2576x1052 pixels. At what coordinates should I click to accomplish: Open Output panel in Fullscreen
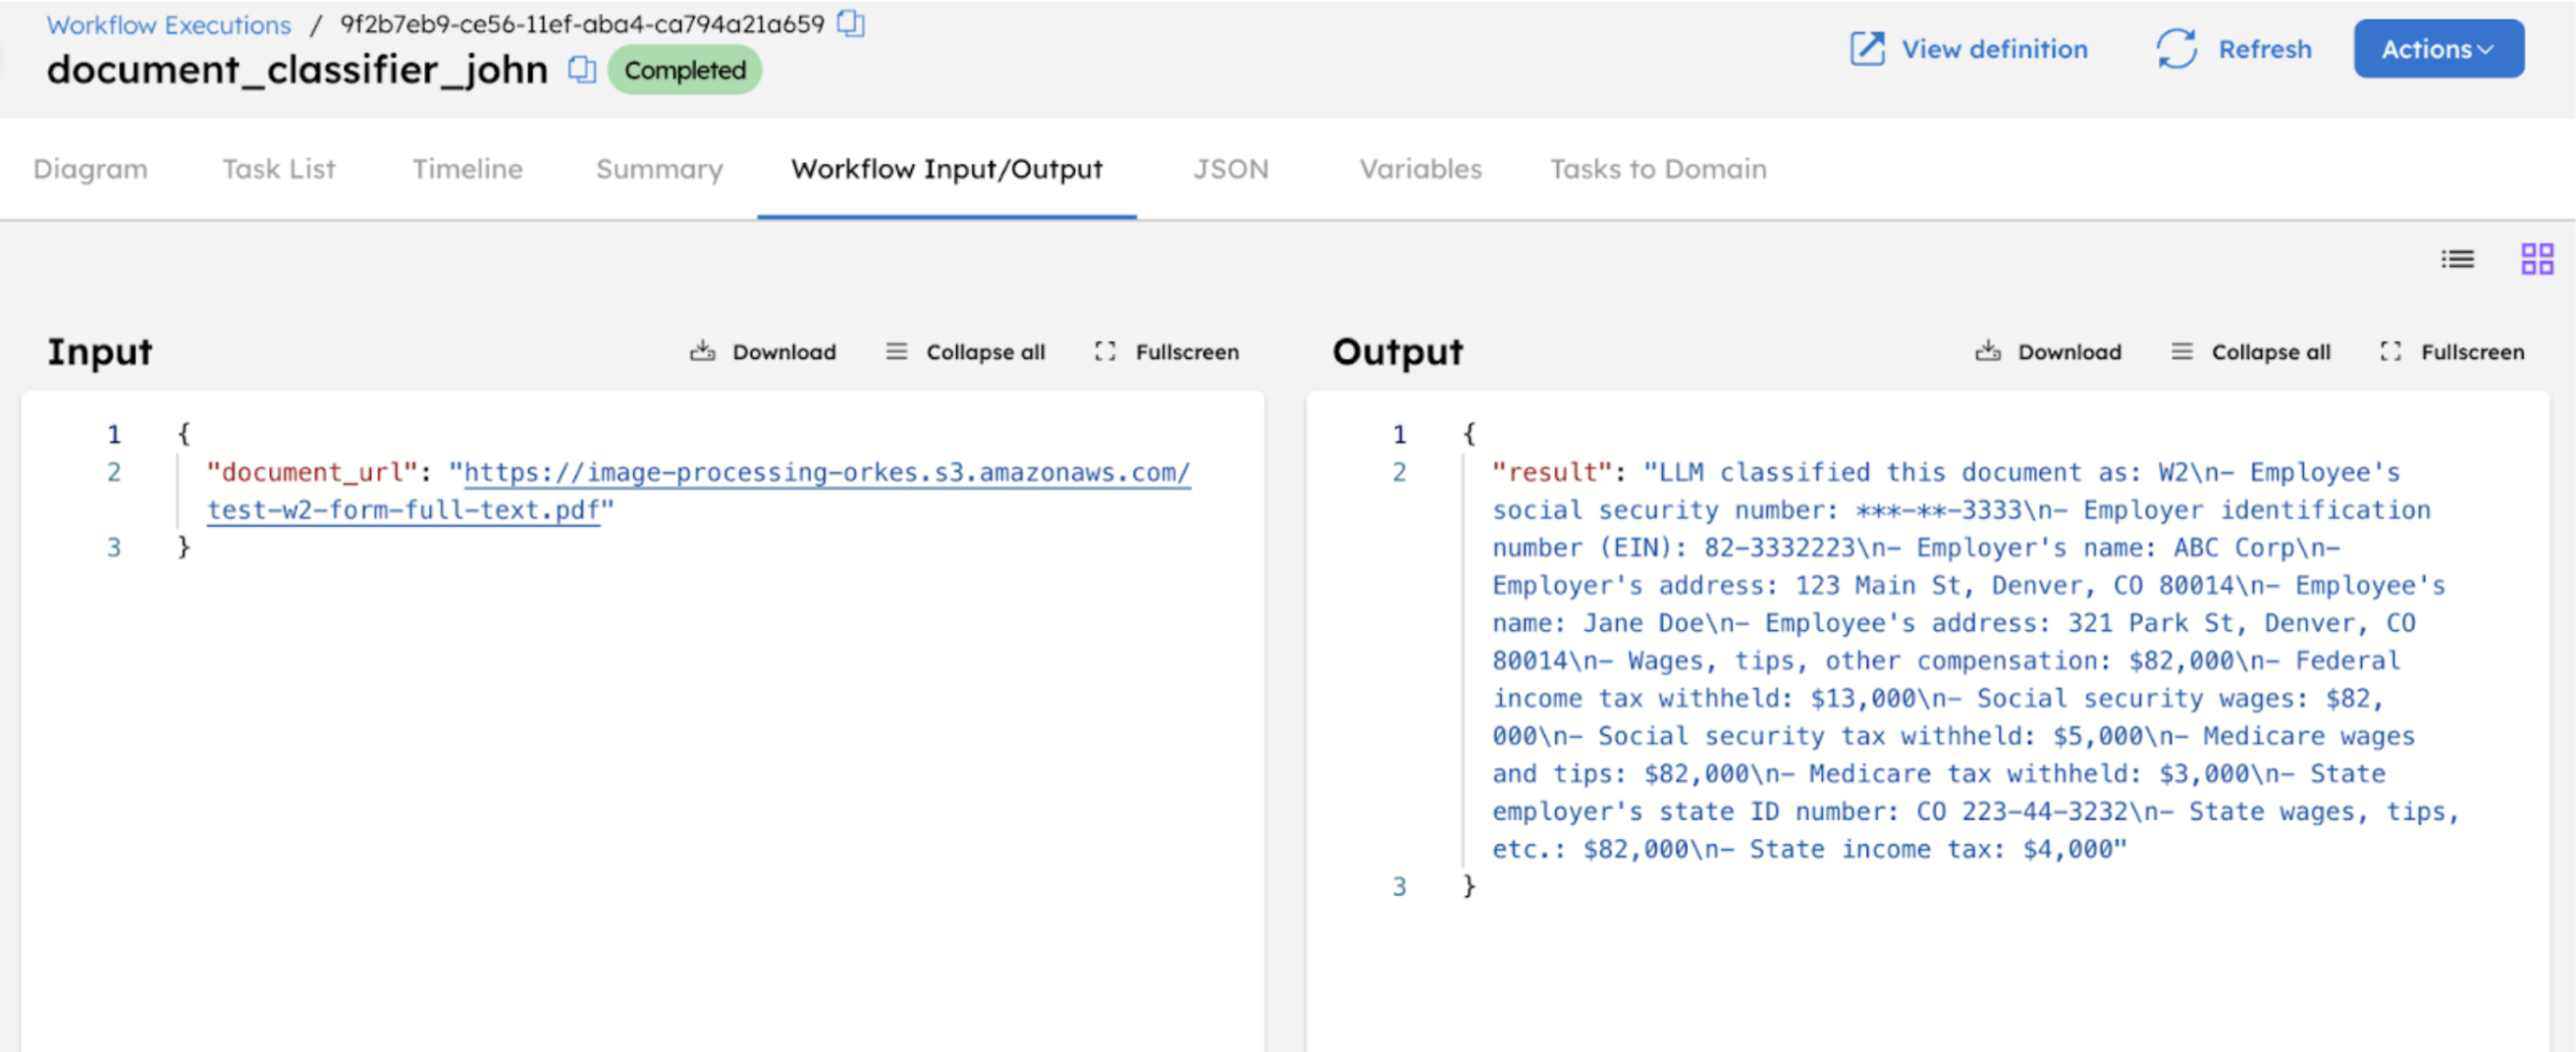(x=2452, y=351)
